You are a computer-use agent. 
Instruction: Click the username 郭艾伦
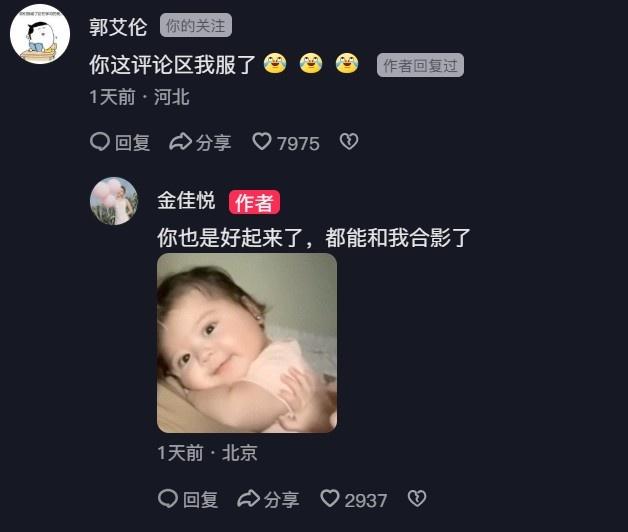[x=118, y=27]
